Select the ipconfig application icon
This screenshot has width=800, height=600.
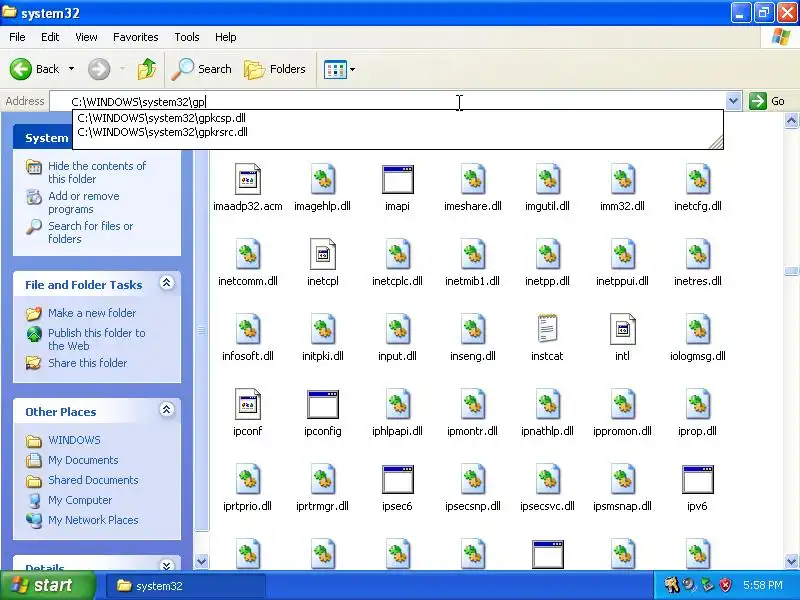click(x=322, y=404)
